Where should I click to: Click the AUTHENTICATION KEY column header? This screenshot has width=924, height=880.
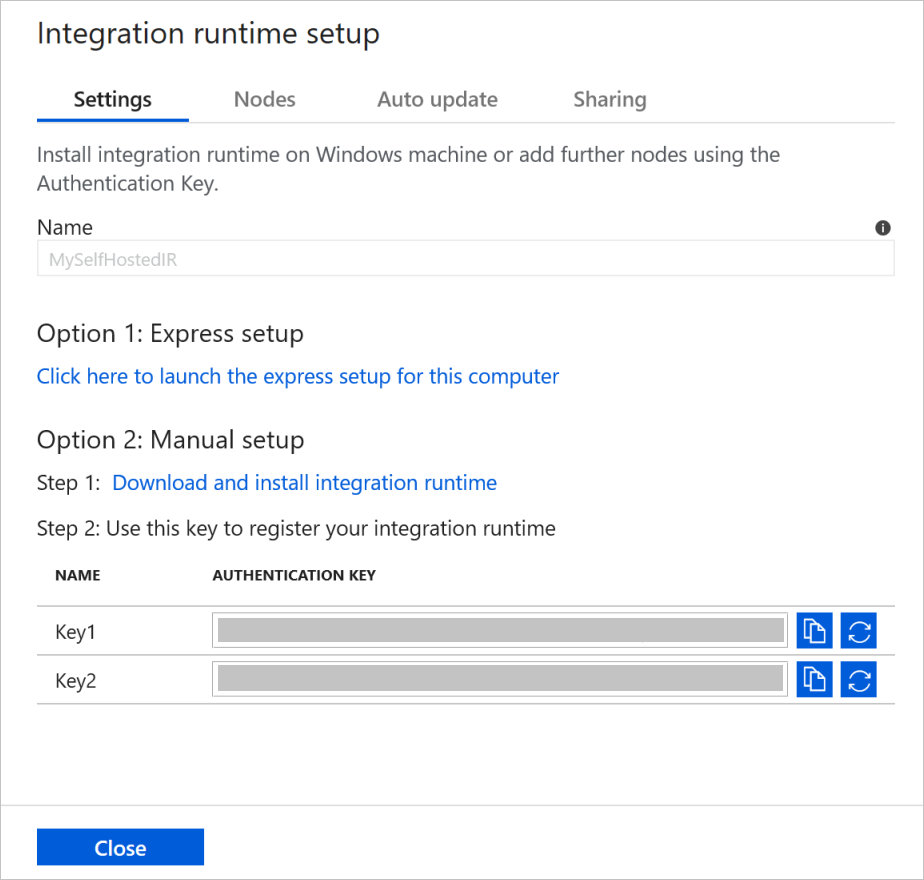tap(295, 575)
